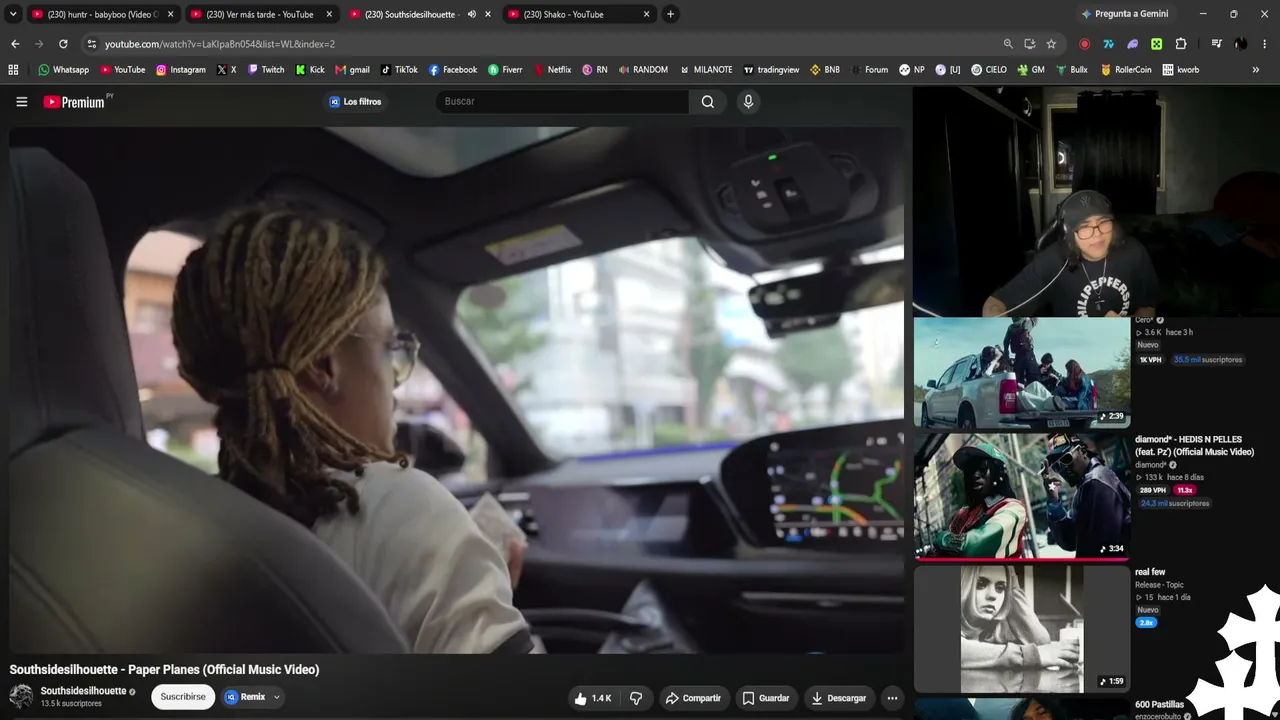Open the green square extension icon
Screen dimensions: 1280x720
click(1156, 44)
